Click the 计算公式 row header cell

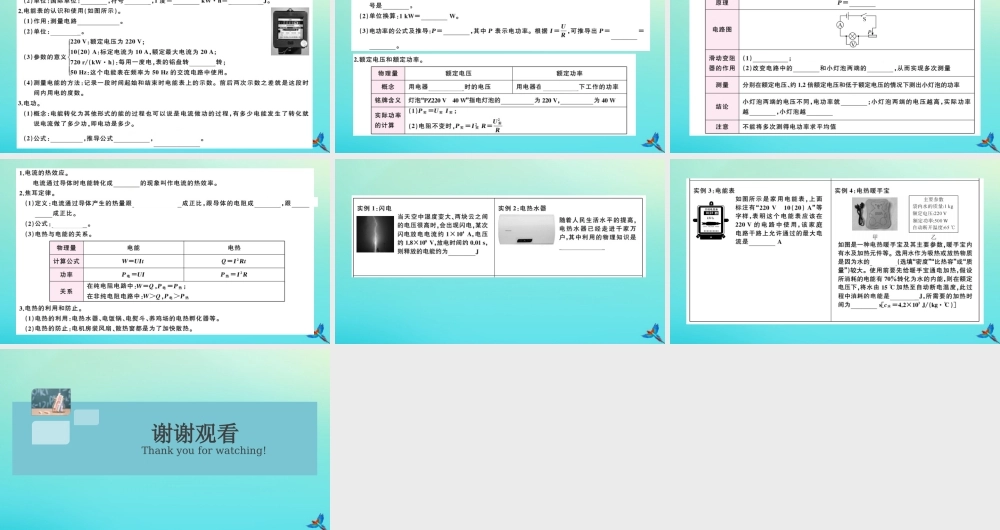66,261
